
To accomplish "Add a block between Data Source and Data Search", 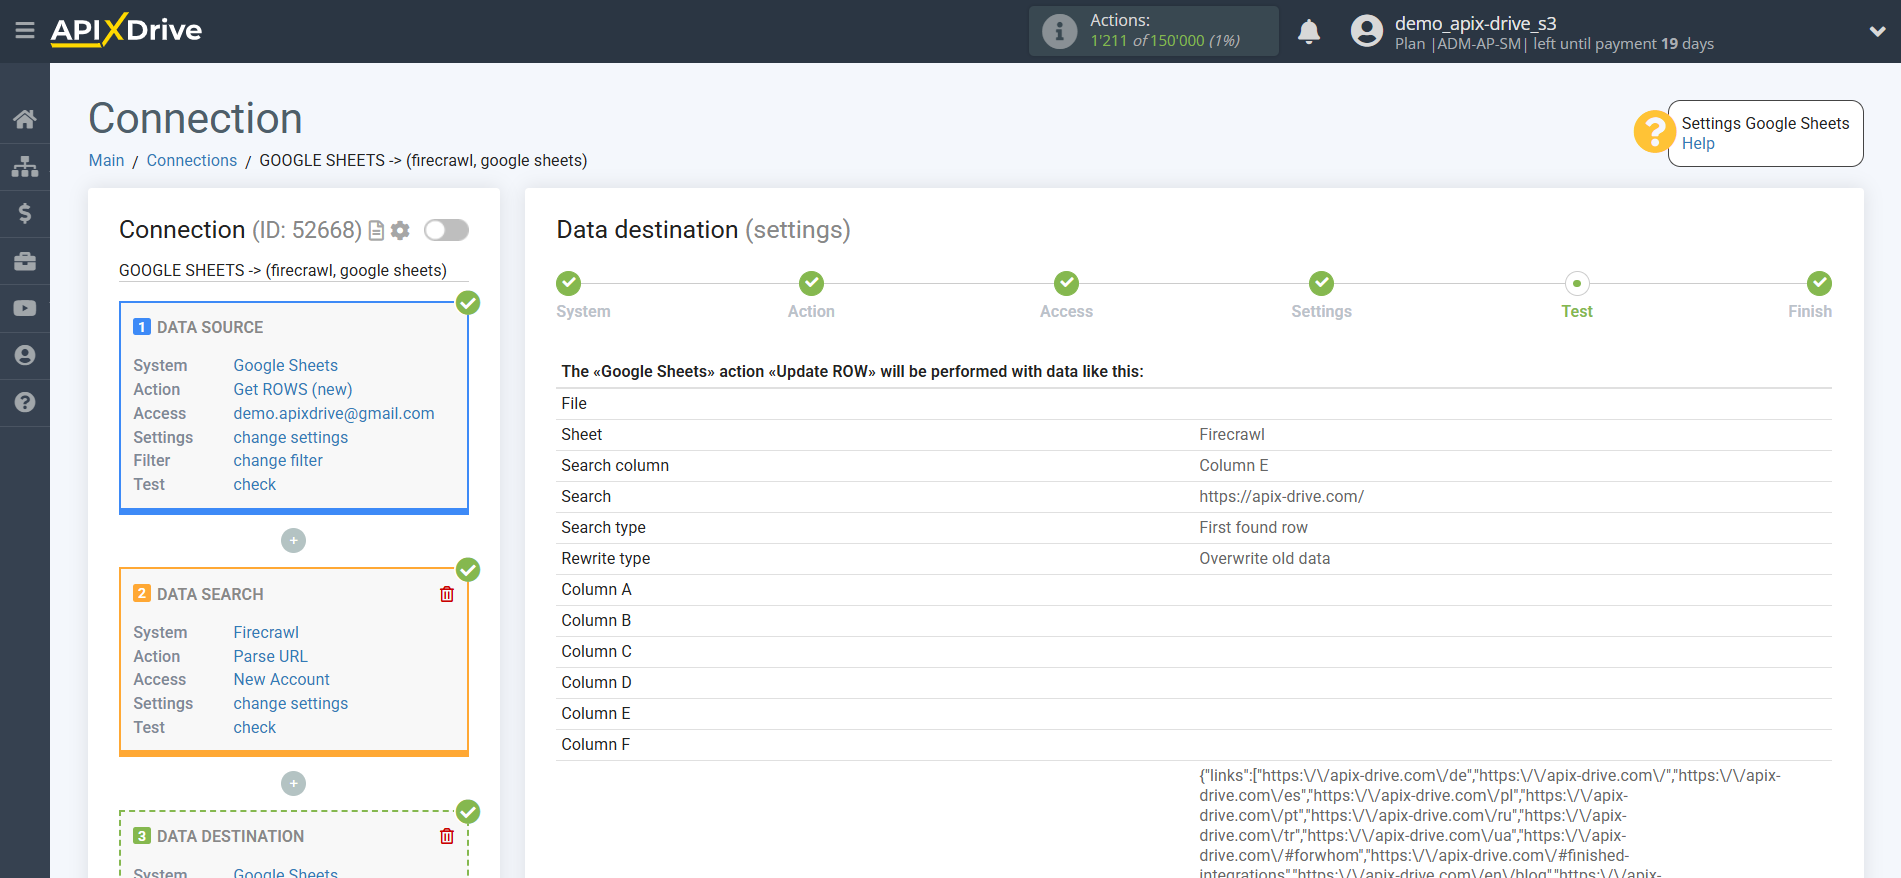I will 293,541.
